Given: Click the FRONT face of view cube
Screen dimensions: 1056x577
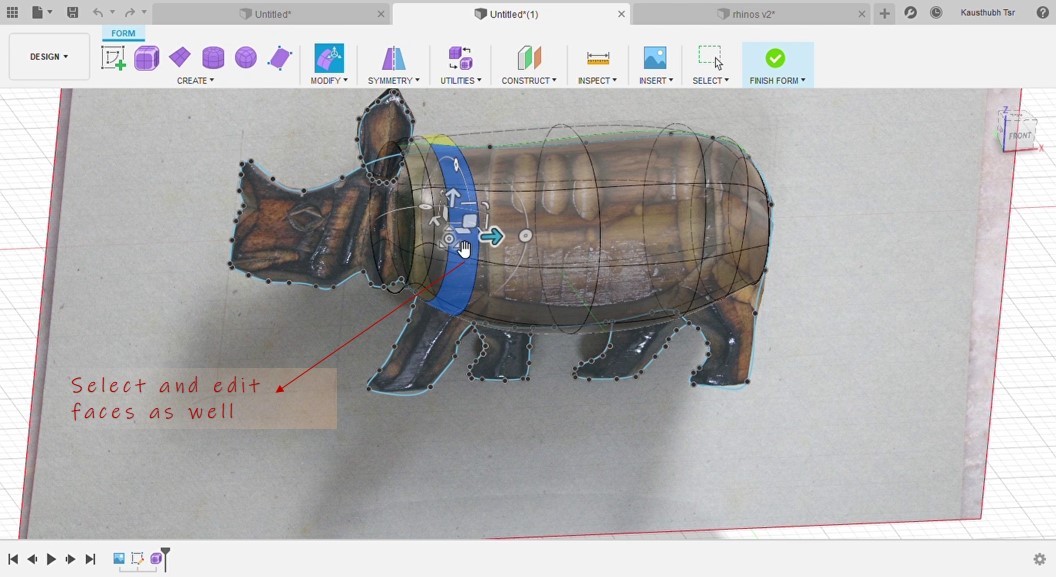Looking at the screenshot, I should point(1020,135).
